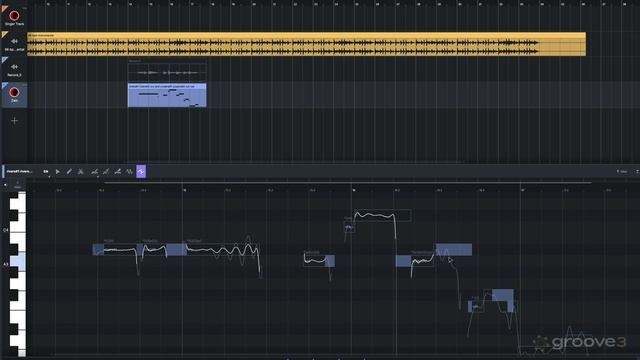
Task: Select the Record_3 audio waveform clip
Action: (167, 72)
